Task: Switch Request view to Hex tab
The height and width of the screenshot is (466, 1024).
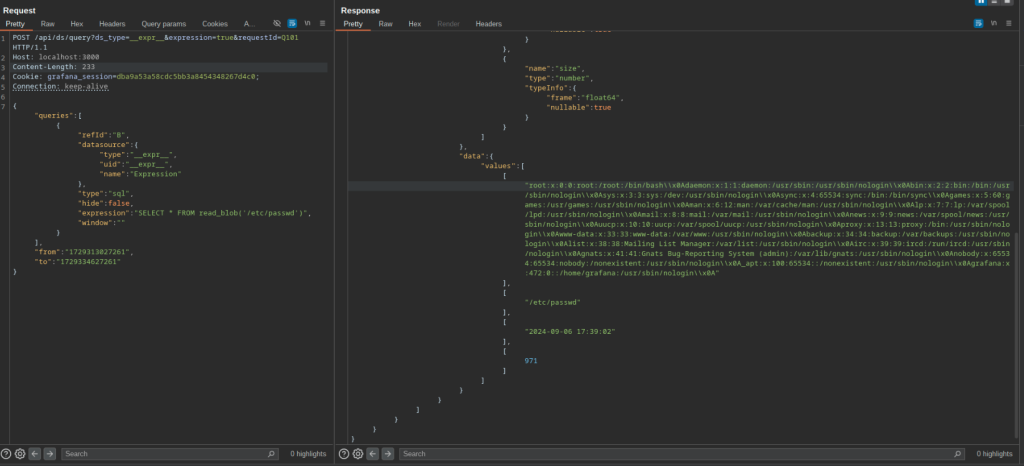Action: (x=77, y=24)
